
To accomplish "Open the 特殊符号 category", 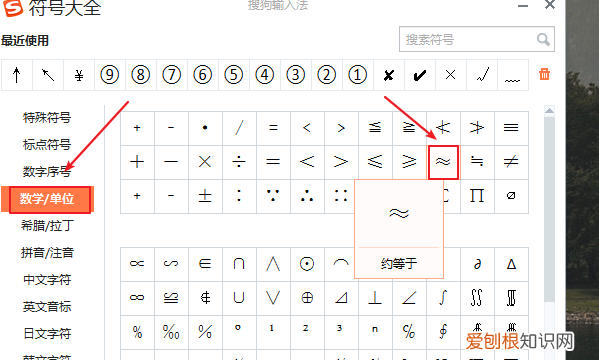I will (x=47, y=118).
